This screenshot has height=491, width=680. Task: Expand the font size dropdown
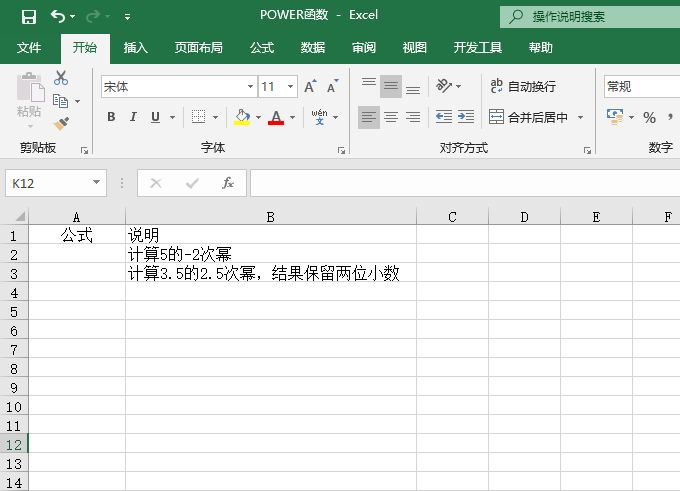(291, 87)
